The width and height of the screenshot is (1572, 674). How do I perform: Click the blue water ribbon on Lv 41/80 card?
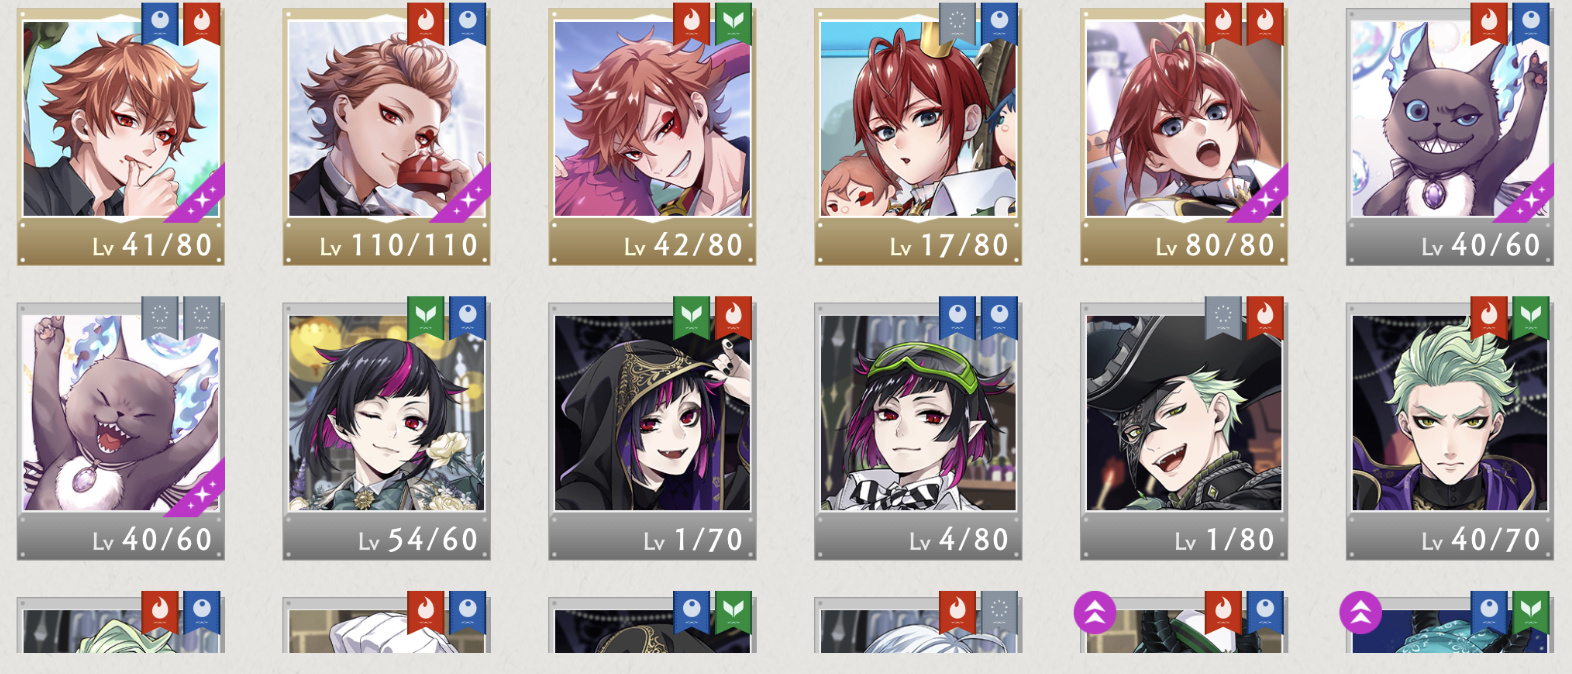159,24
